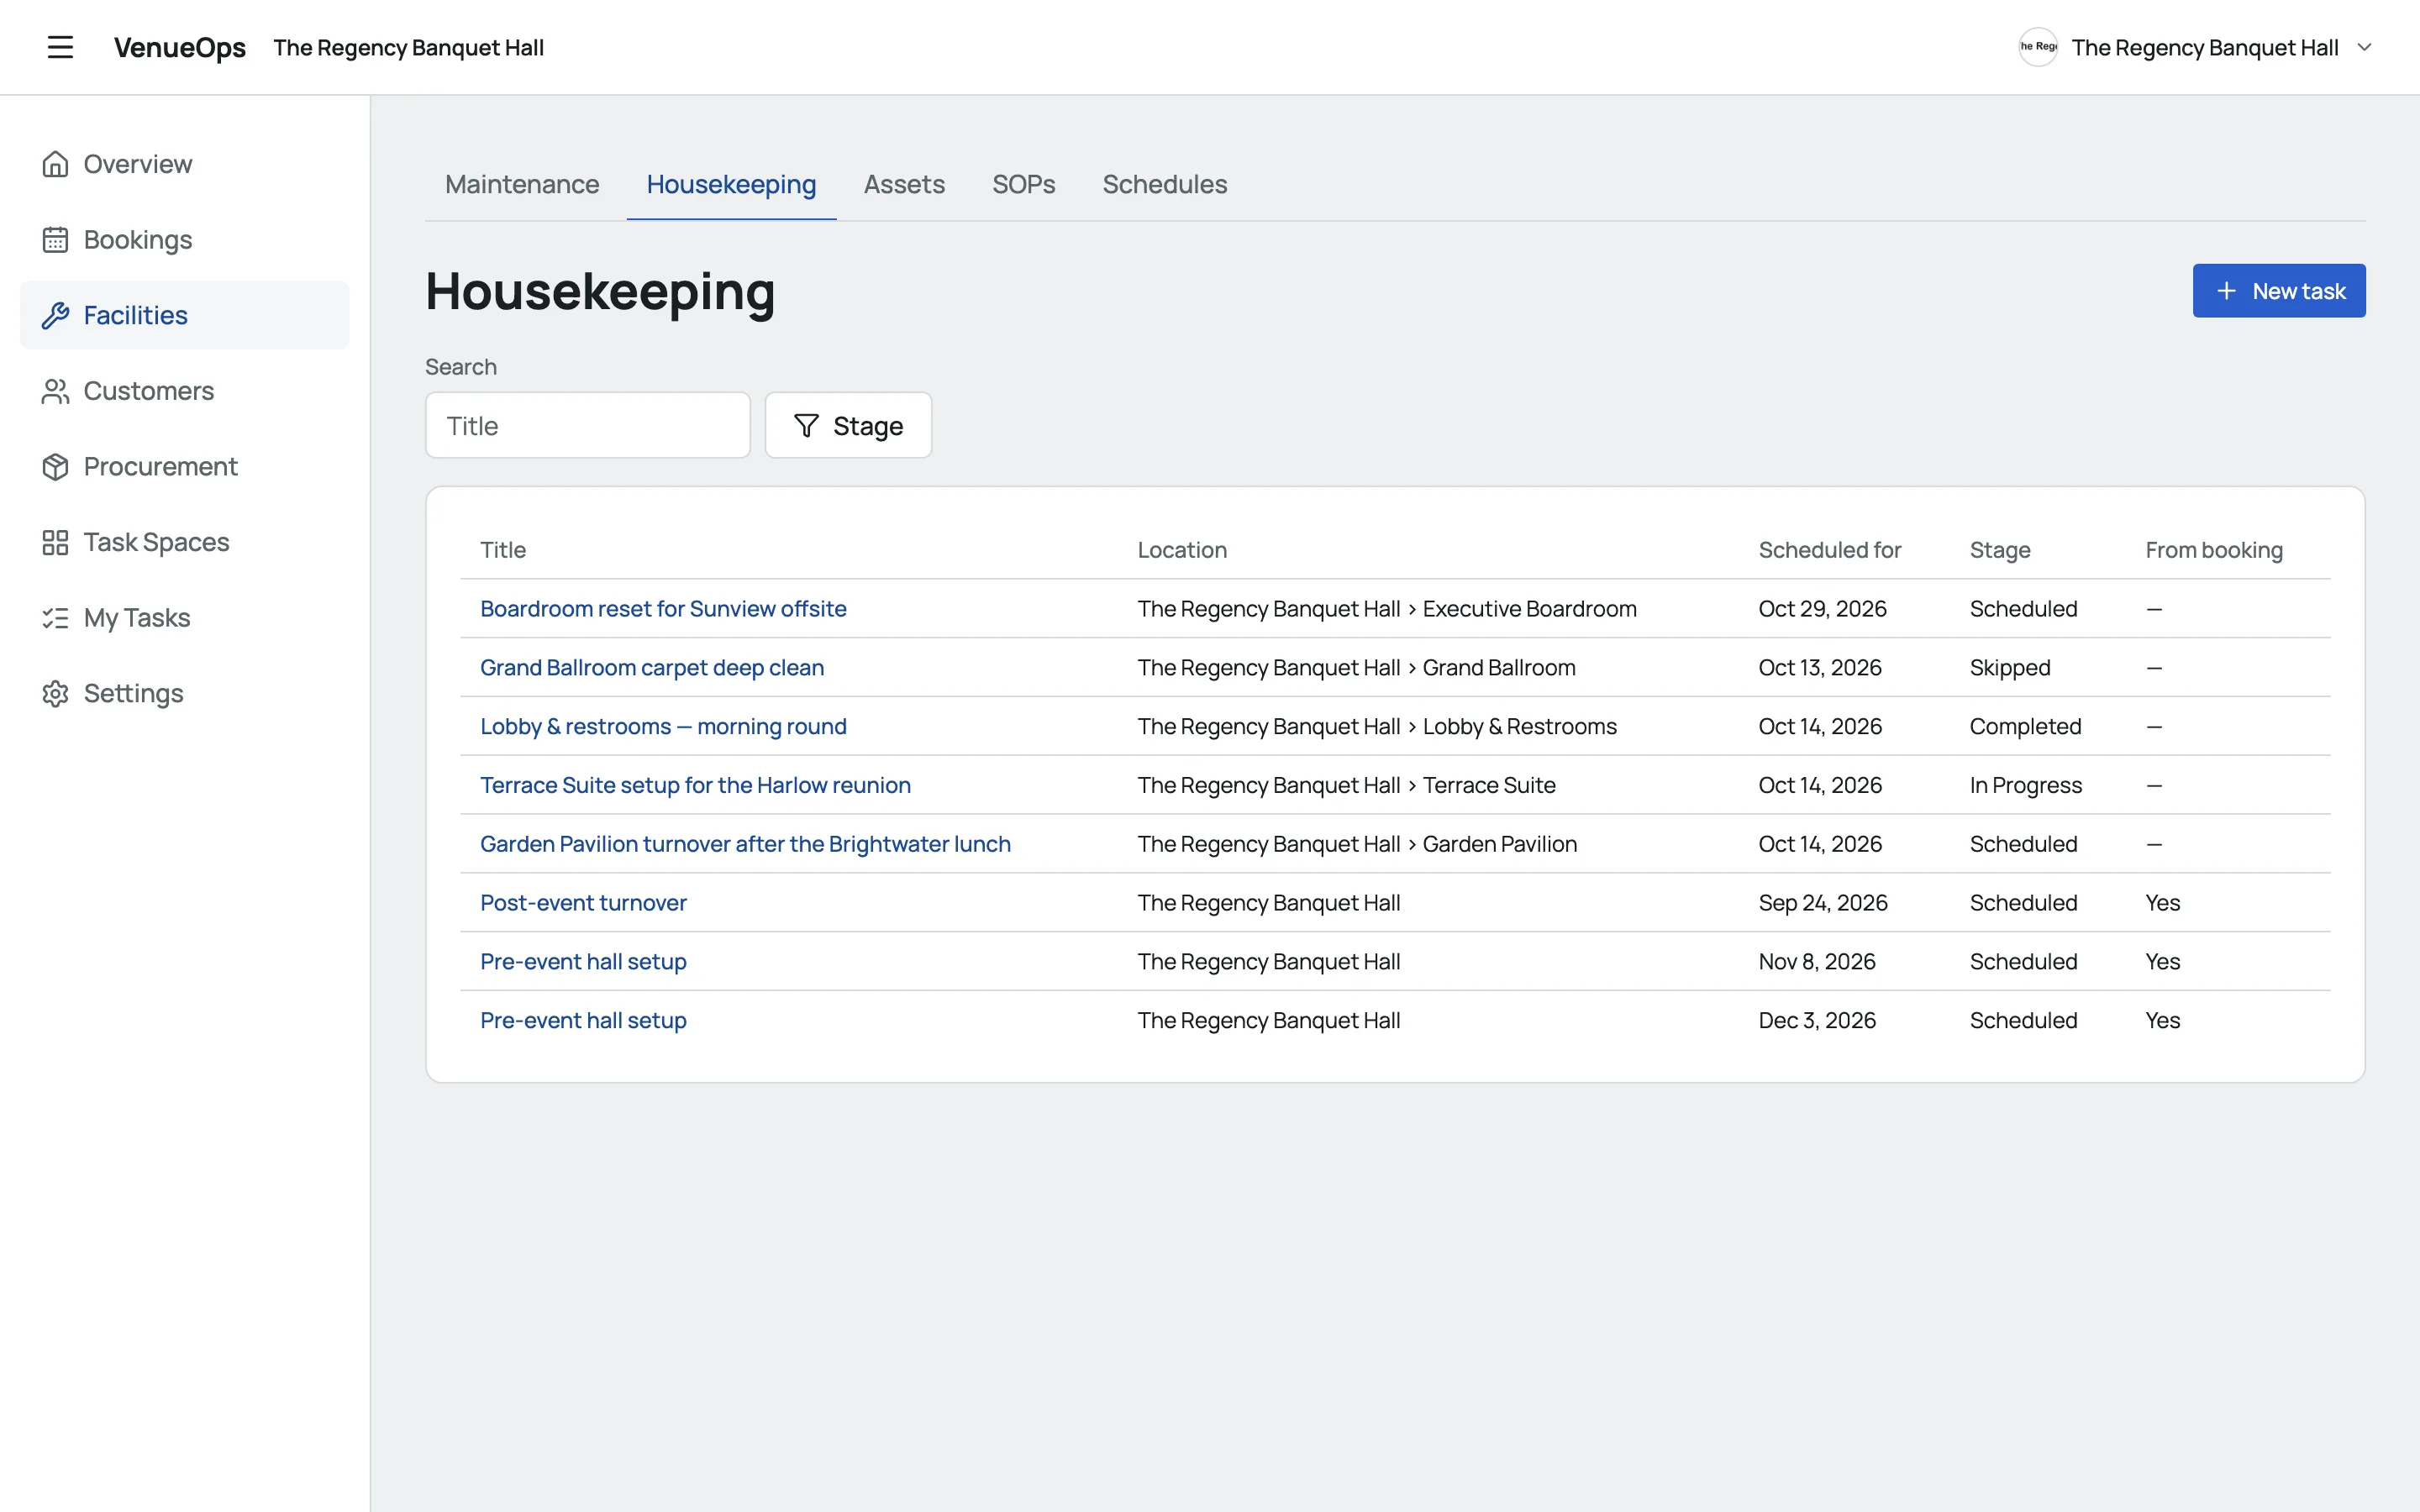2420x1512 pixels.
Task: Open Garden Pavilion turnover after Brightwater lunch
Action: point(745,844)
